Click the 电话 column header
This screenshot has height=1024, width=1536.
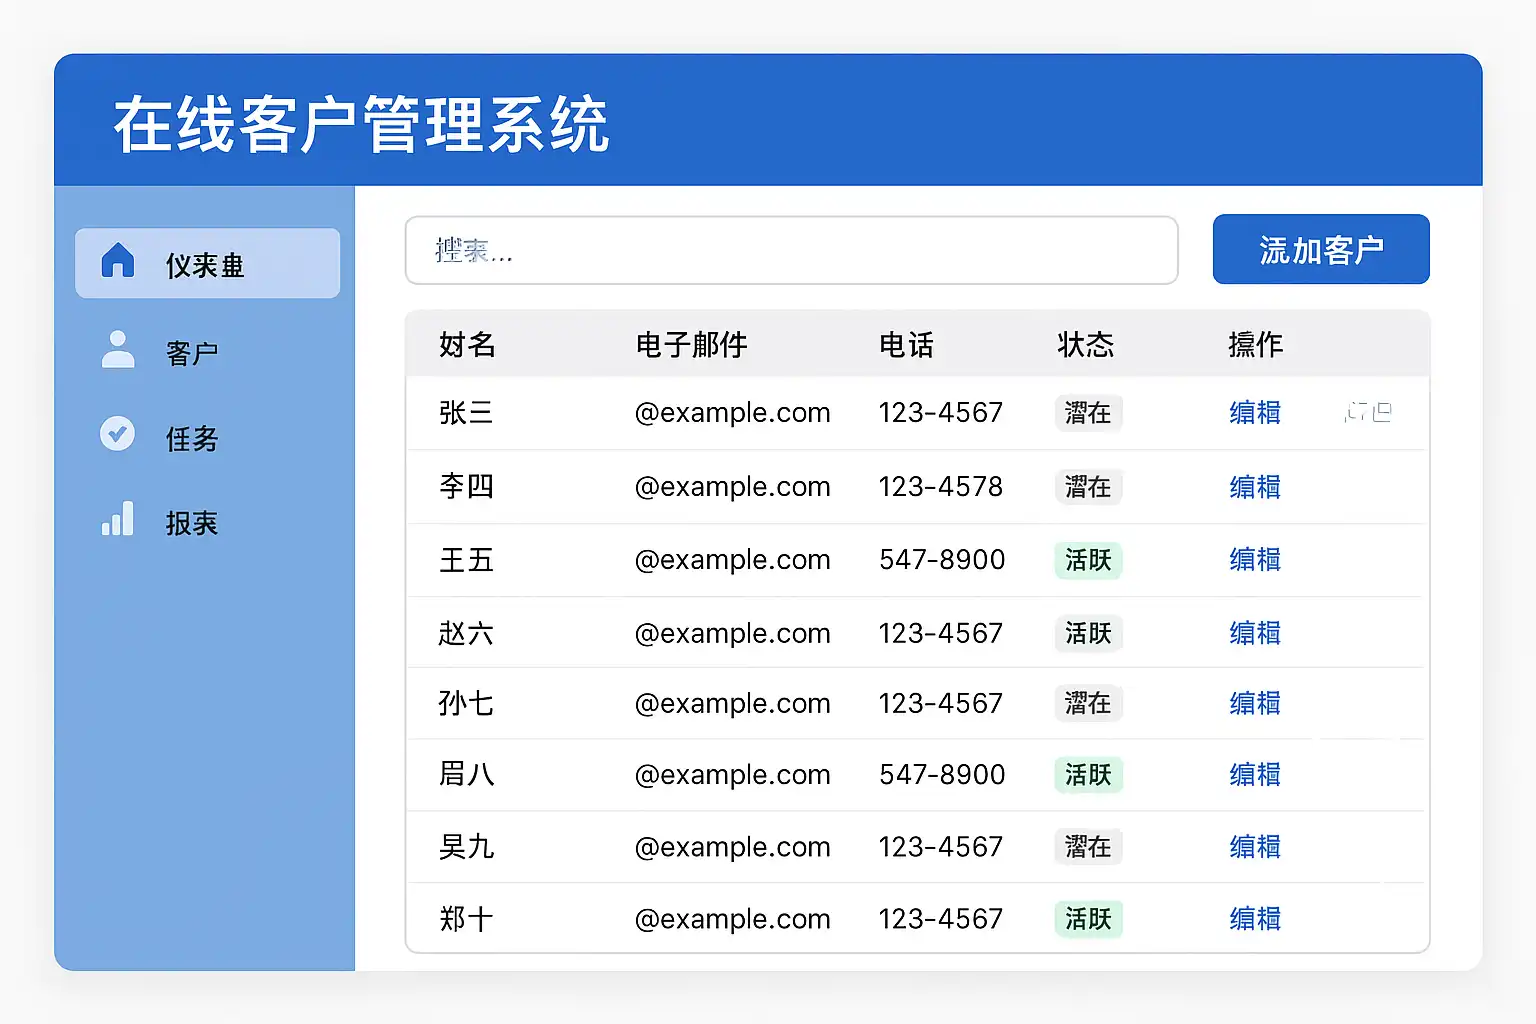pos(906,345)
